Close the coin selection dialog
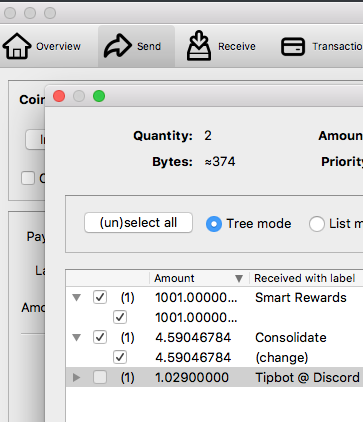Viewport: 363px width, 422px height. pos(59,96)
